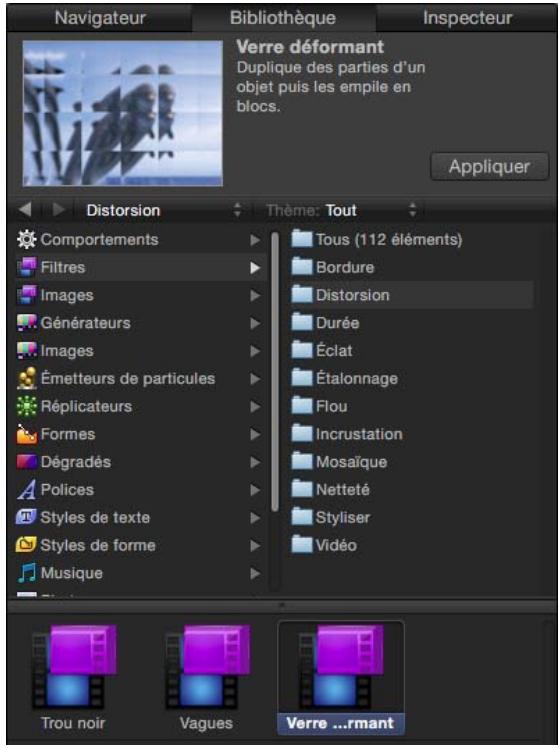Viewport: 560px width, 748px height.
Task: Click the Comportements gear icon
Action: (x=26, y=239)
